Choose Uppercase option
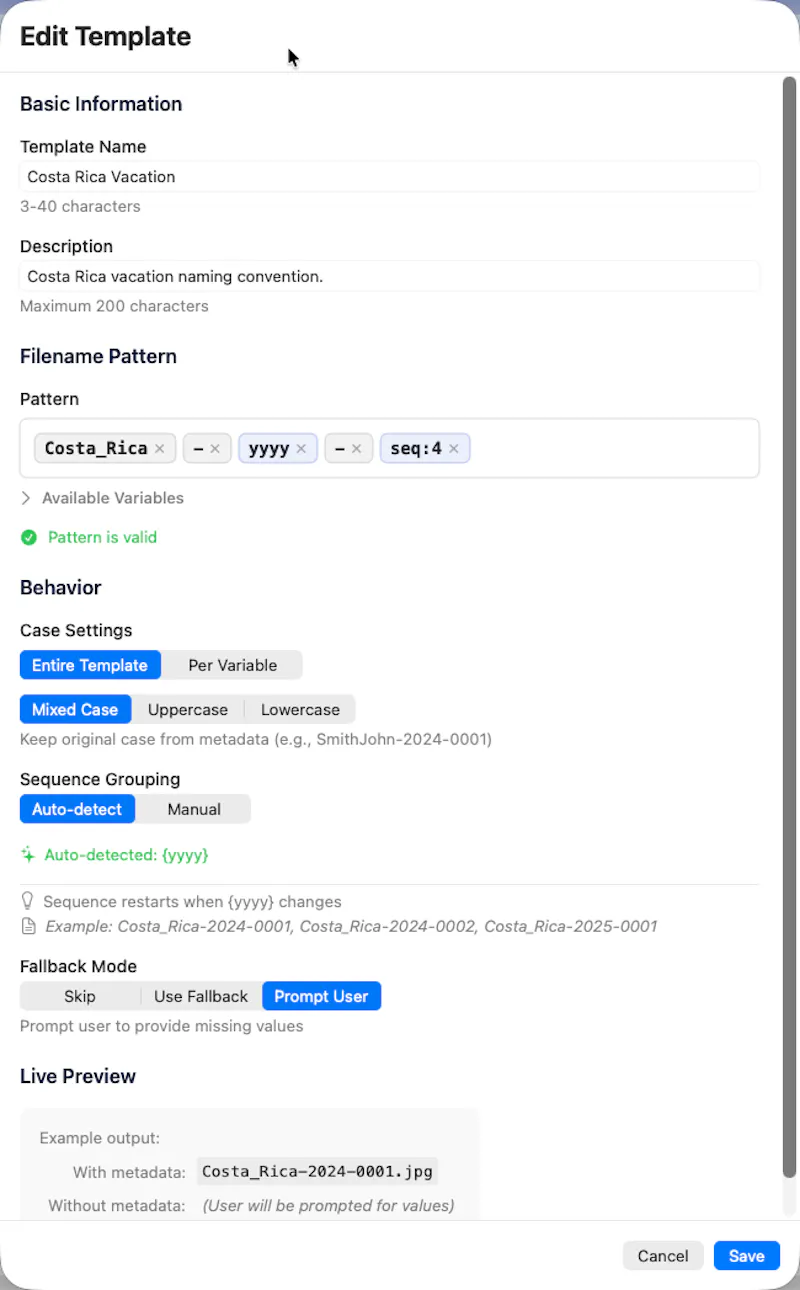Image resolution: width=800 pixels, height=1290 pixels. tap(188, 710)
